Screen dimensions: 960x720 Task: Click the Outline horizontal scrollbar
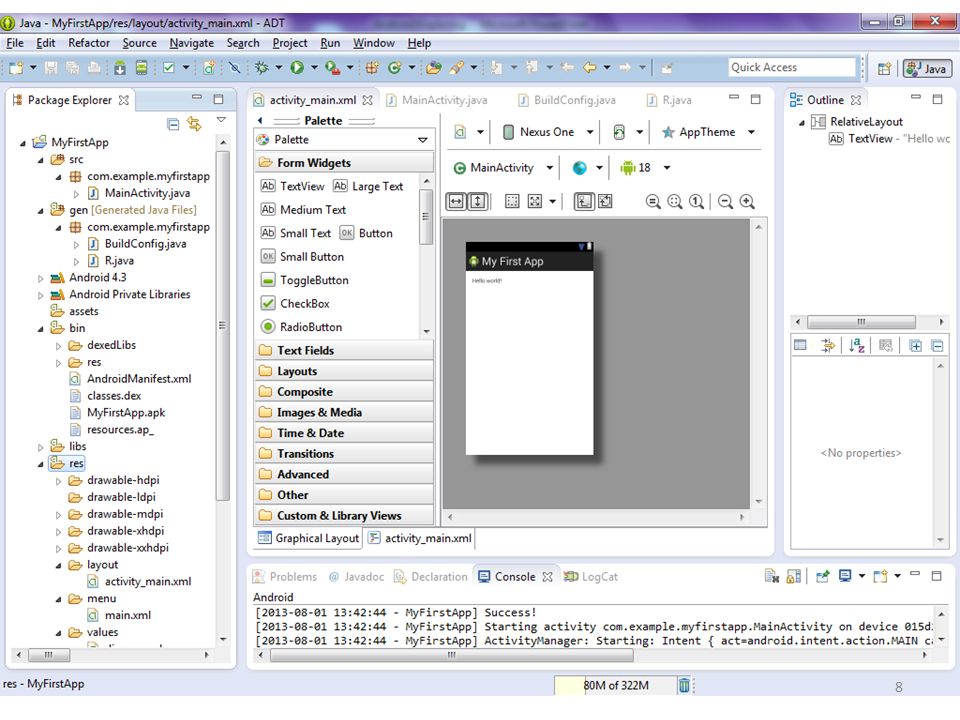click(861, 322)
